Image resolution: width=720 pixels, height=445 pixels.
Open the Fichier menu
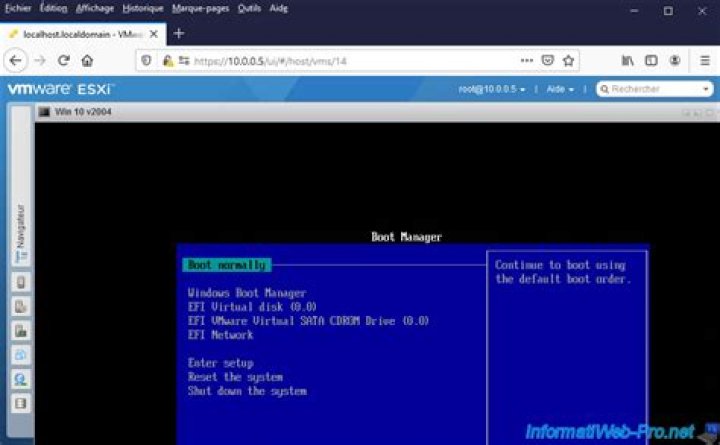point(18,8)
